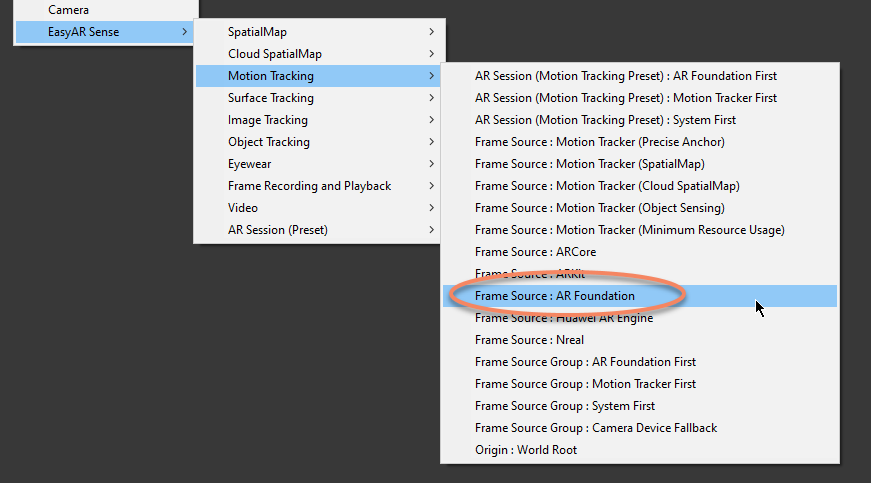Select Frame Source Group : AR Foundation First

(x=640, y=362)
